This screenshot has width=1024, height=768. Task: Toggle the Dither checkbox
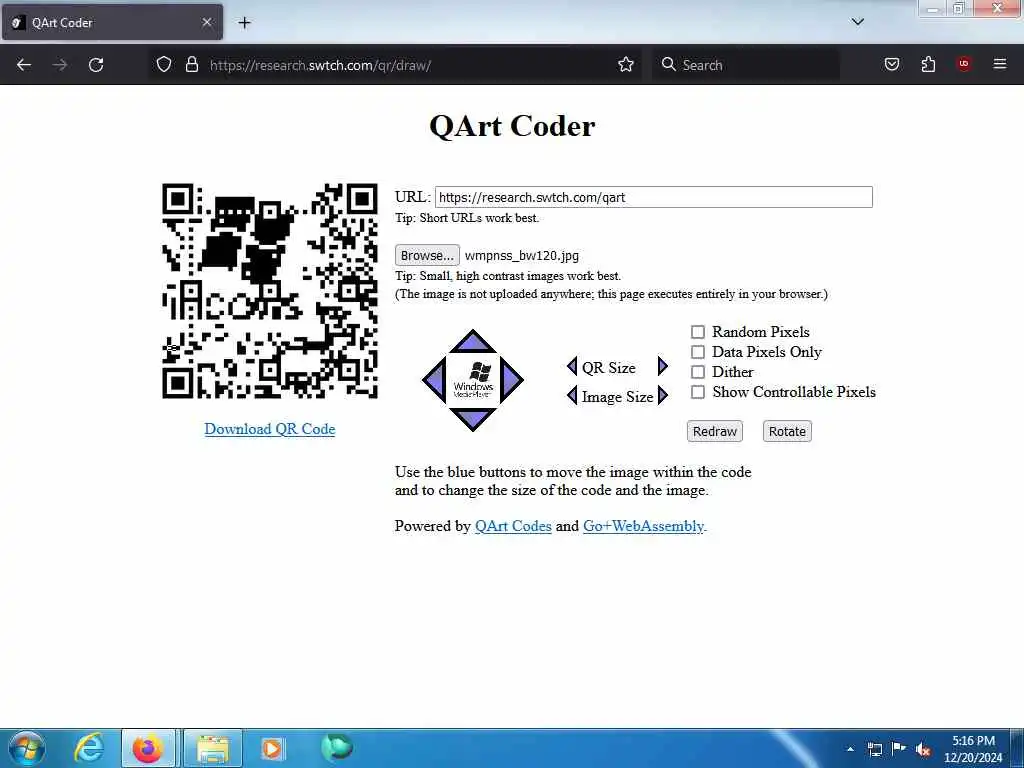pyautogui.click(x=697, y=372)
